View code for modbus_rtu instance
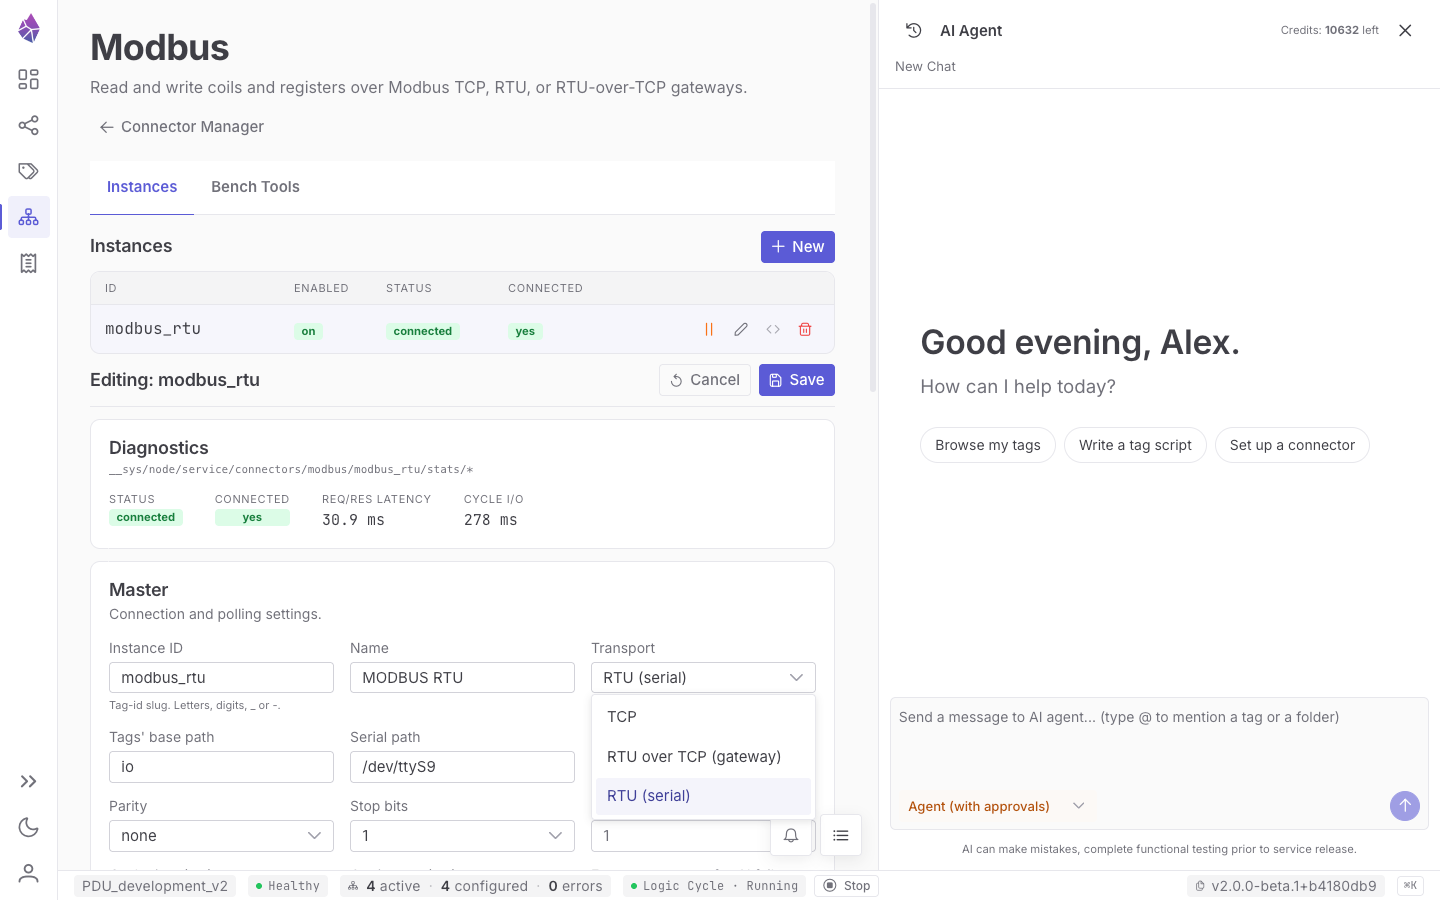The width and height of the screenshot is (1440, 900). [x=773, y=329]
